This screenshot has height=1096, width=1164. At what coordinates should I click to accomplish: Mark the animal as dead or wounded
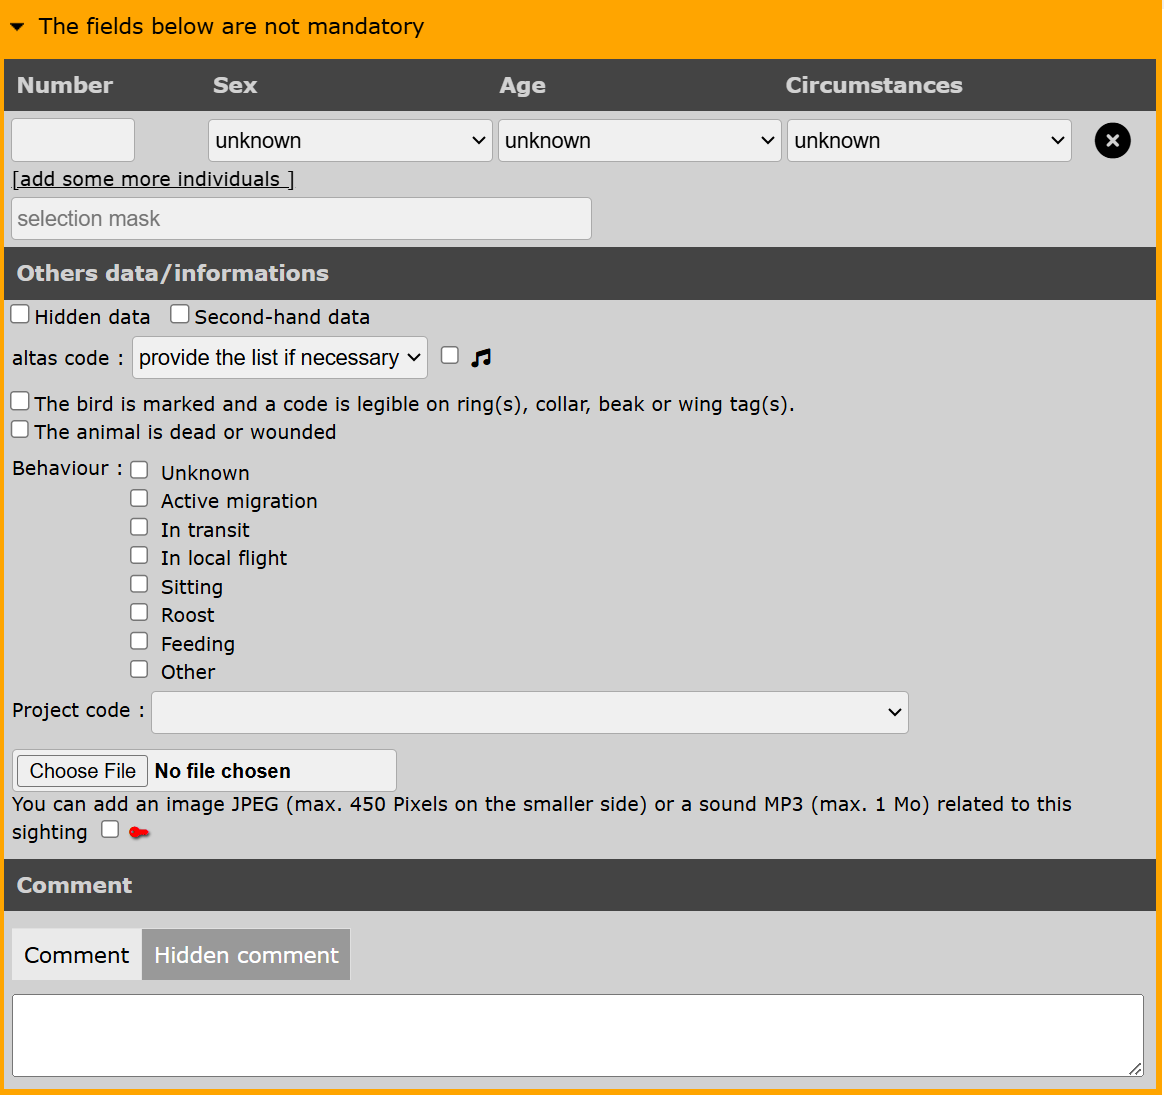coord(20,430)
